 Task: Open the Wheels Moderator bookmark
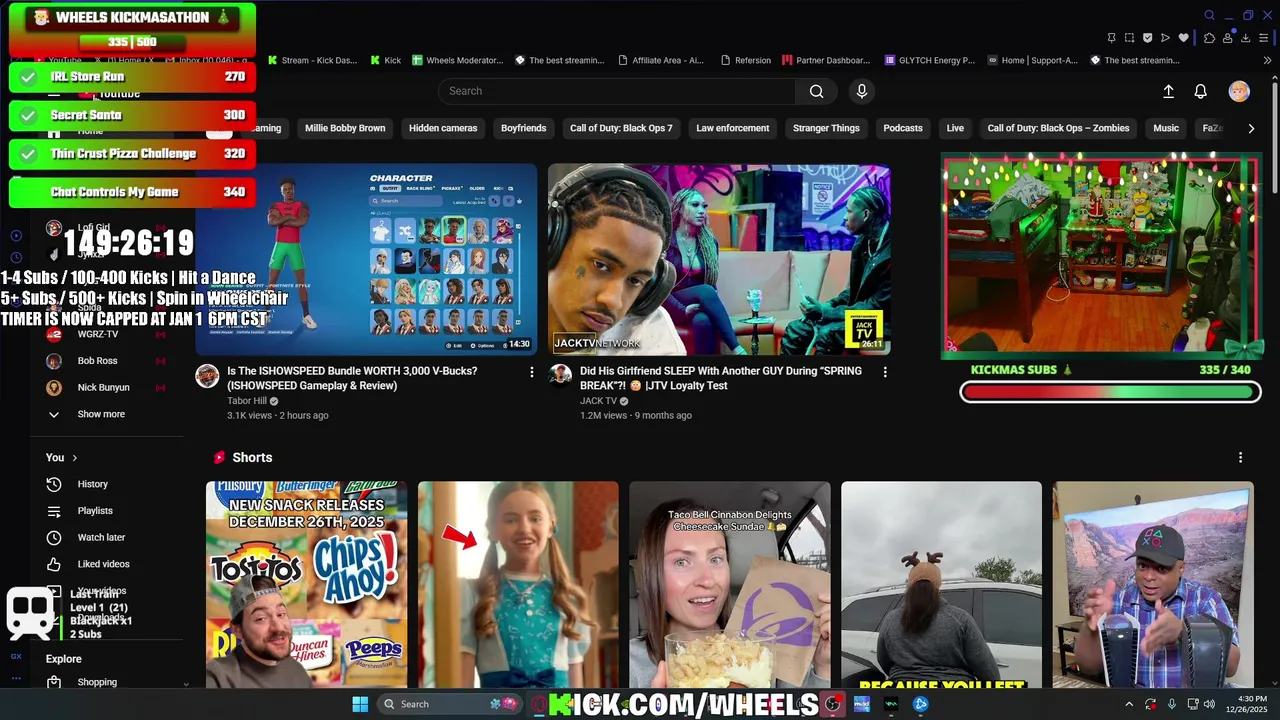[x=458, y=60]
